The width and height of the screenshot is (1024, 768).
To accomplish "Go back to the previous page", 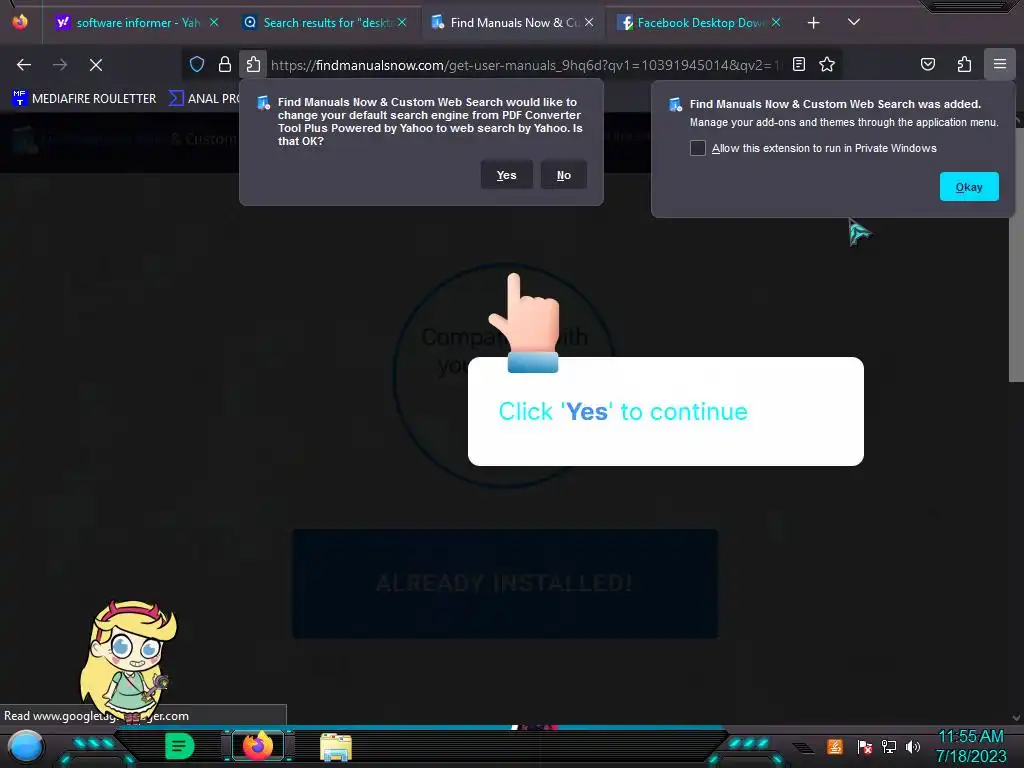I will [x=24, y=65].
